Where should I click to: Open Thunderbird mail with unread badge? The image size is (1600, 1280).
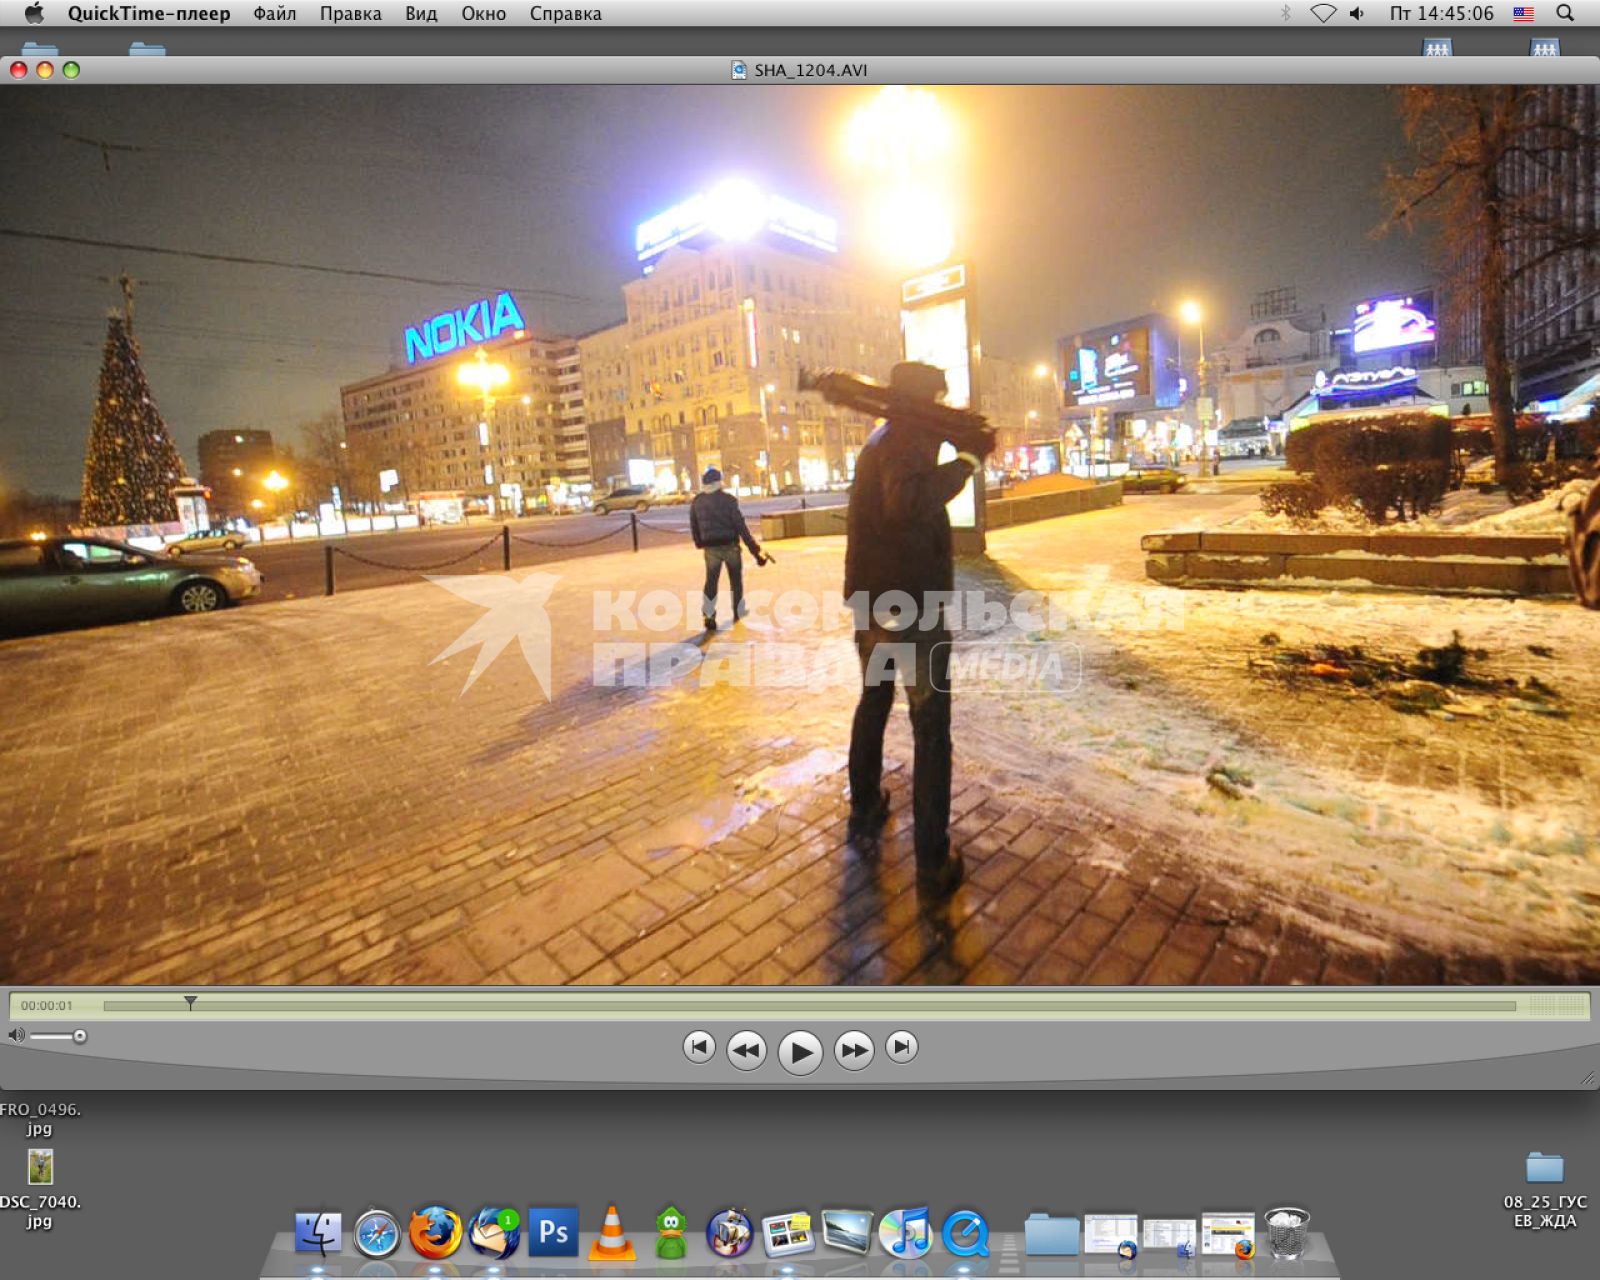point(494,1233)
